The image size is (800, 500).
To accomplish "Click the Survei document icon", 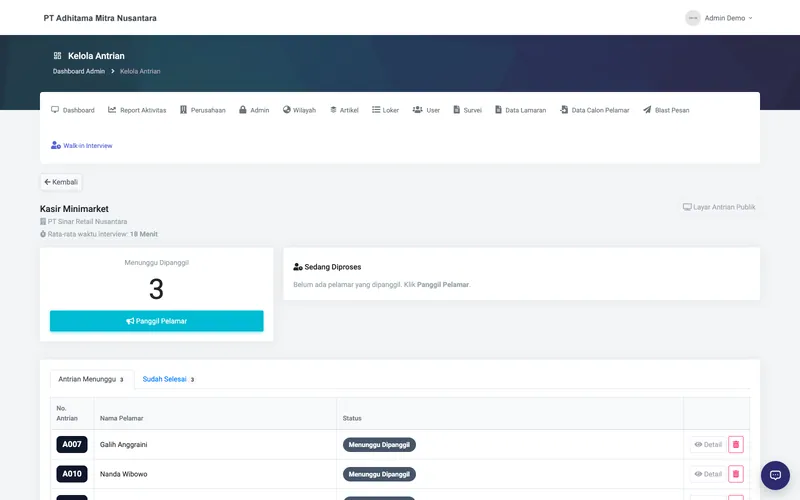I will pos(457,110).
